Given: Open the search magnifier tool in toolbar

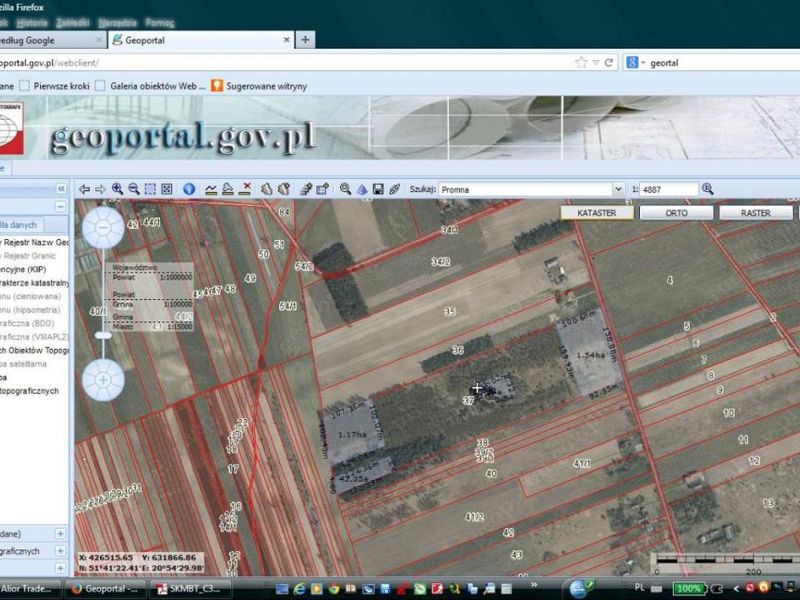Looking at the screenshot, I should pos(345,189).
